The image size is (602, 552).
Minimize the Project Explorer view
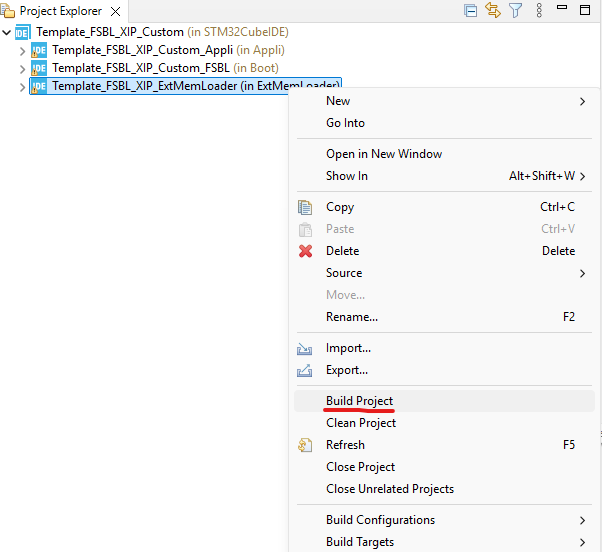(562, 7)
